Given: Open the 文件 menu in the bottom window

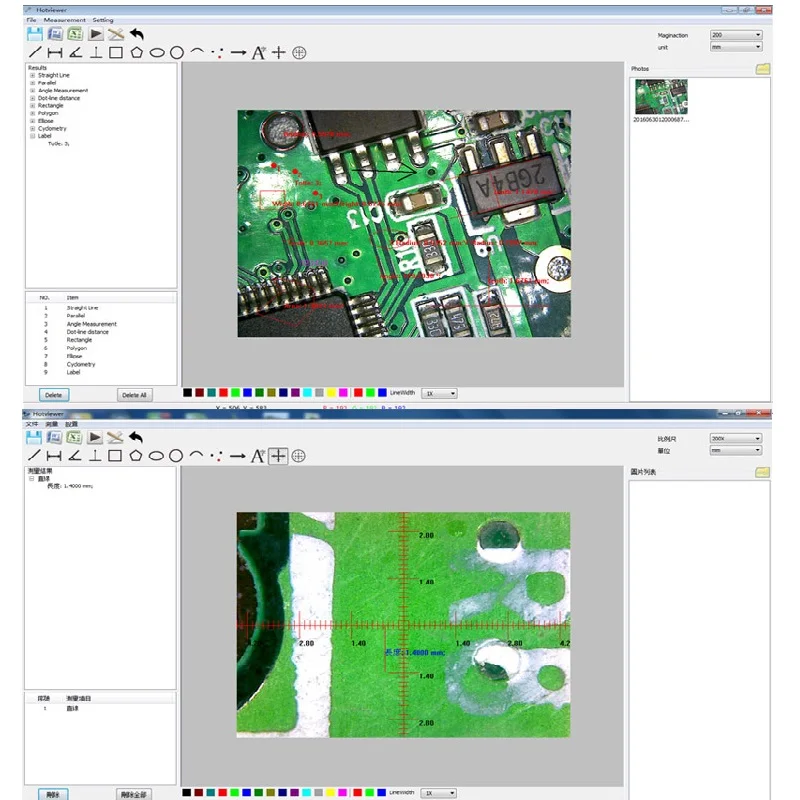Looking at the screenshot, I should click(32, 424).
